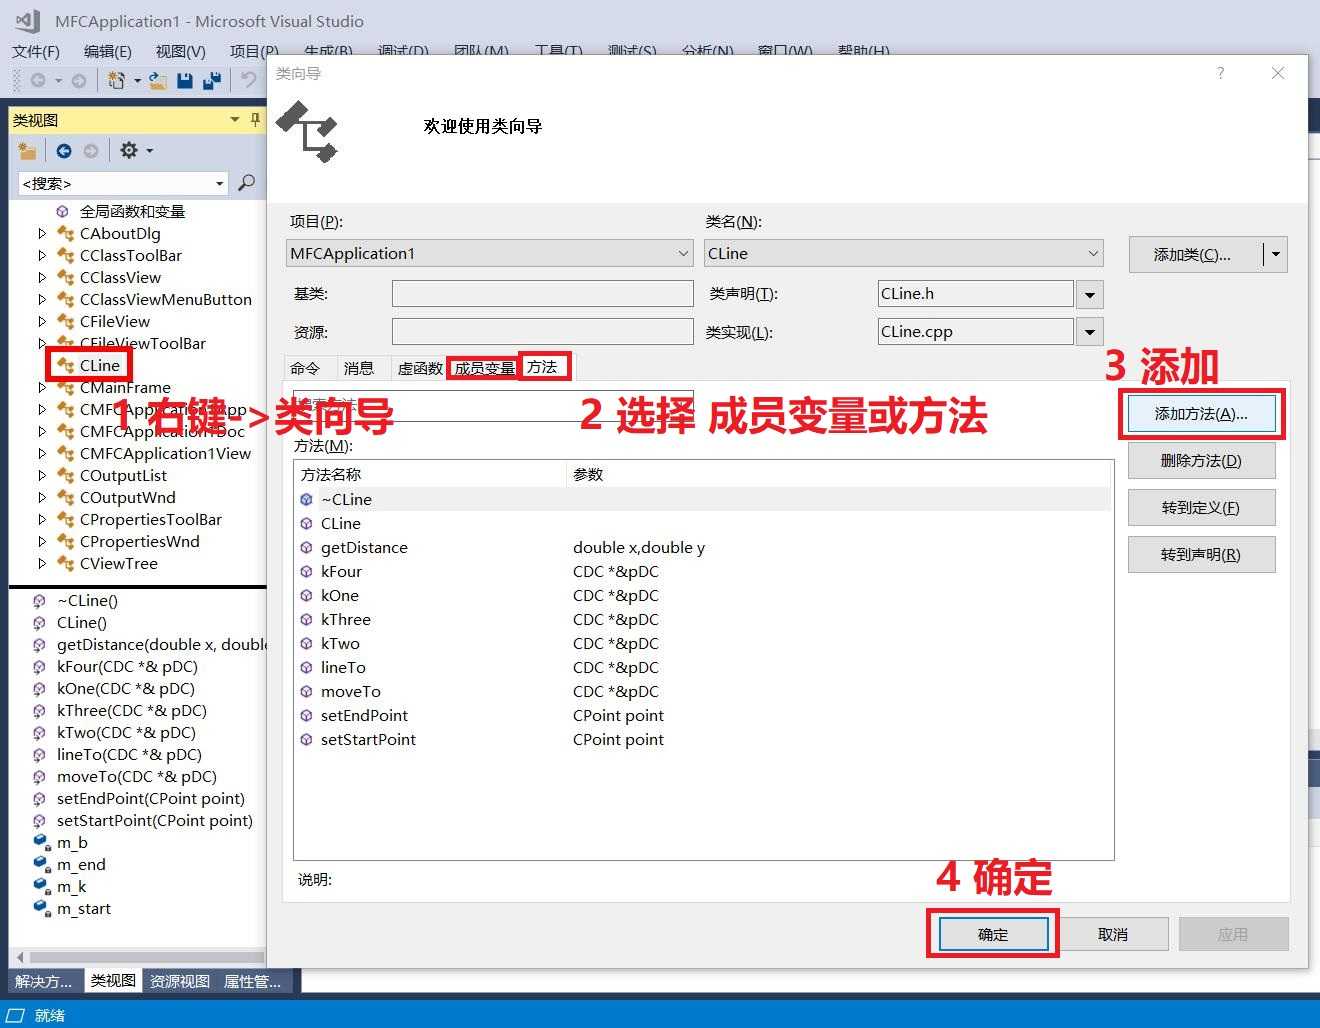Switch to the Commands tab in wizard

305,368
